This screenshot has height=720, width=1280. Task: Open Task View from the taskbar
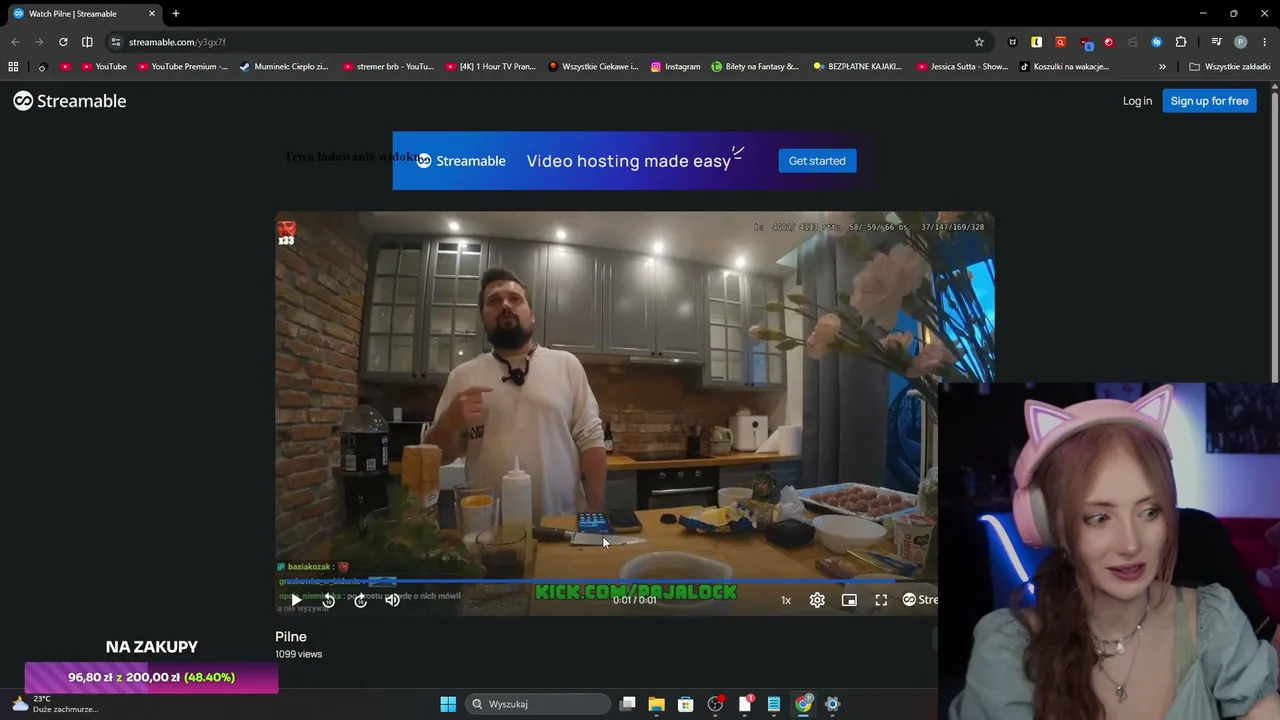pos(627,704)
